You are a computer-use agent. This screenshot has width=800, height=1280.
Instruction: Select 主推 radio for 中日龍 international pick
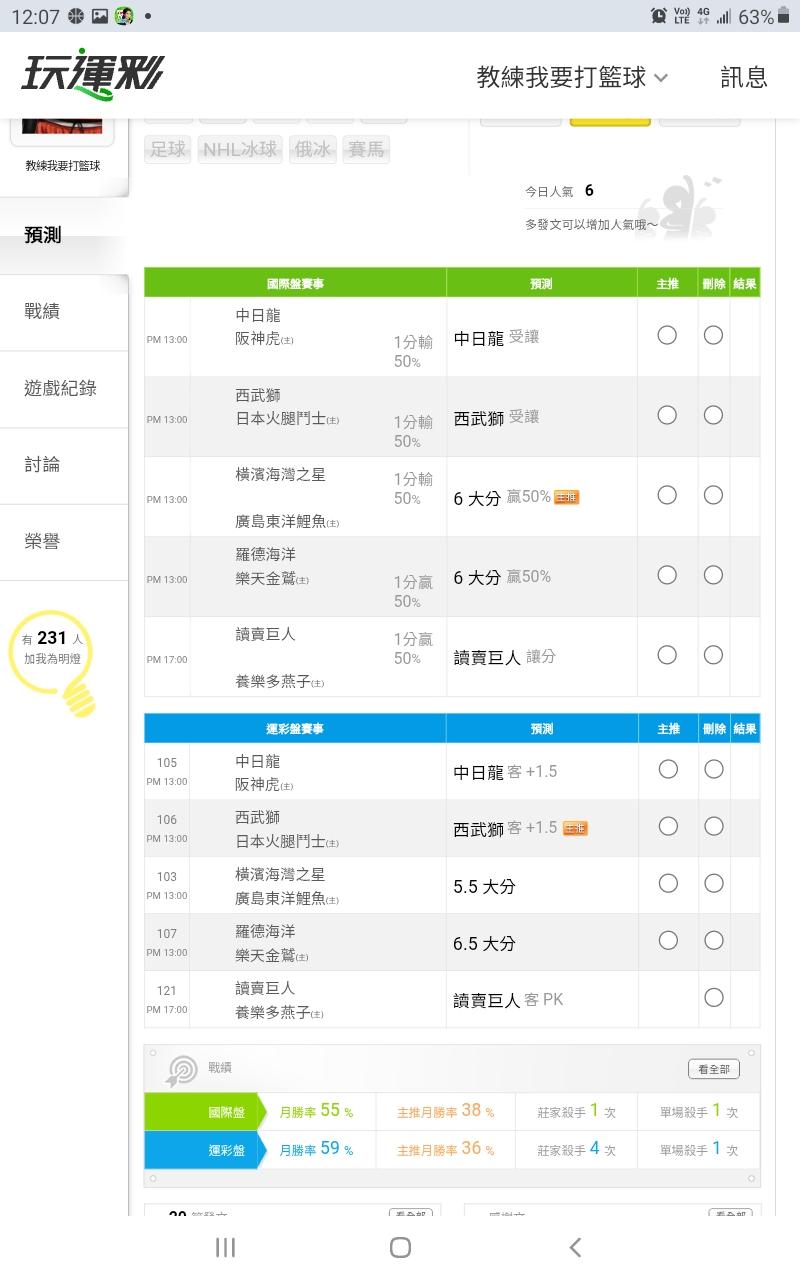pos(667,335)
